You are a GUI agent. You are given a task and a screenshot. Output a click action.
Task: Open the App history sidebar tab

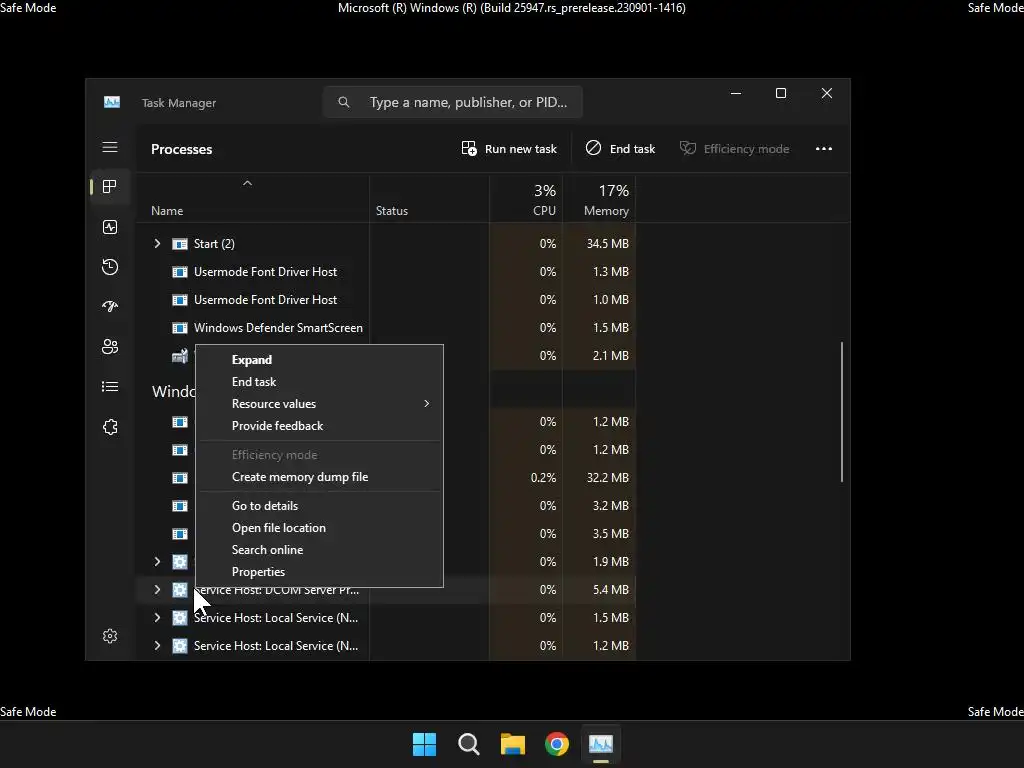pyautogui.click(x=110, y=266)
